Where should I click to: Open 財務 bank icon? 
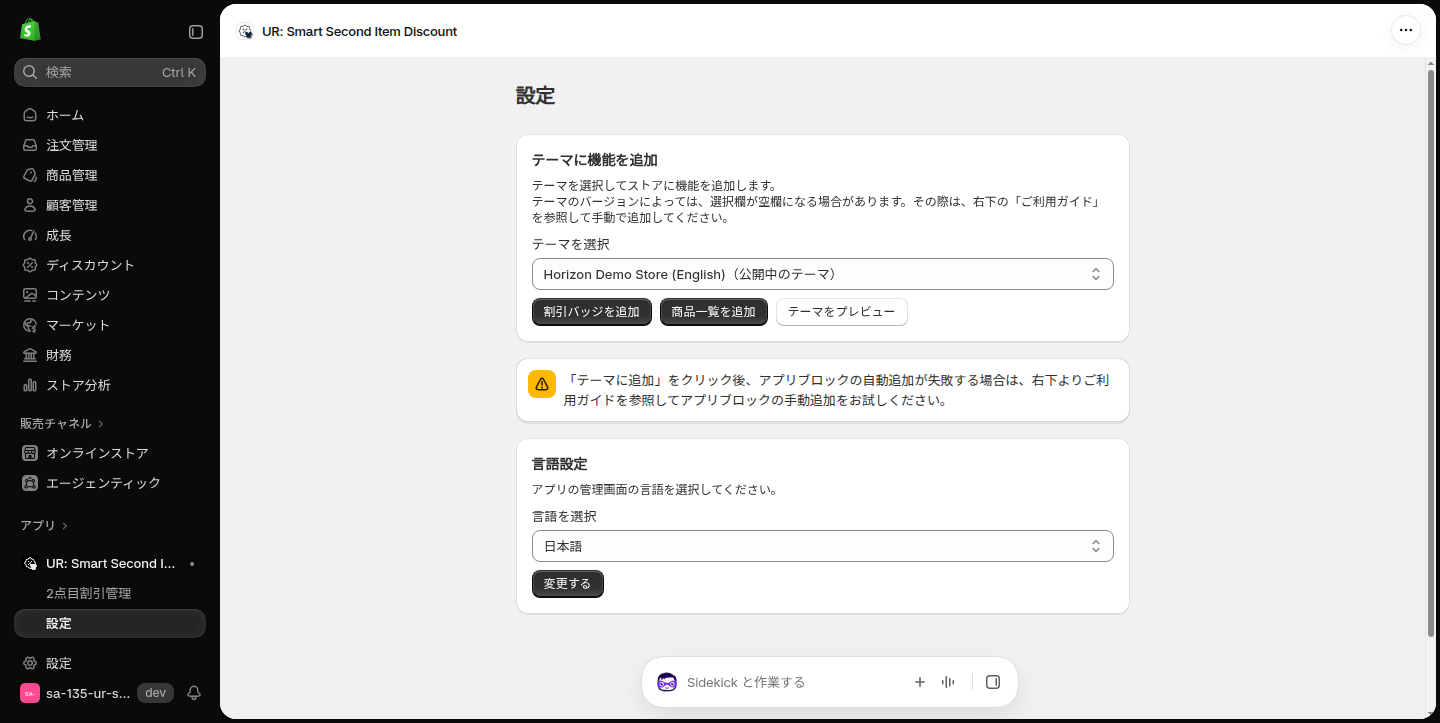pos(30,355)
